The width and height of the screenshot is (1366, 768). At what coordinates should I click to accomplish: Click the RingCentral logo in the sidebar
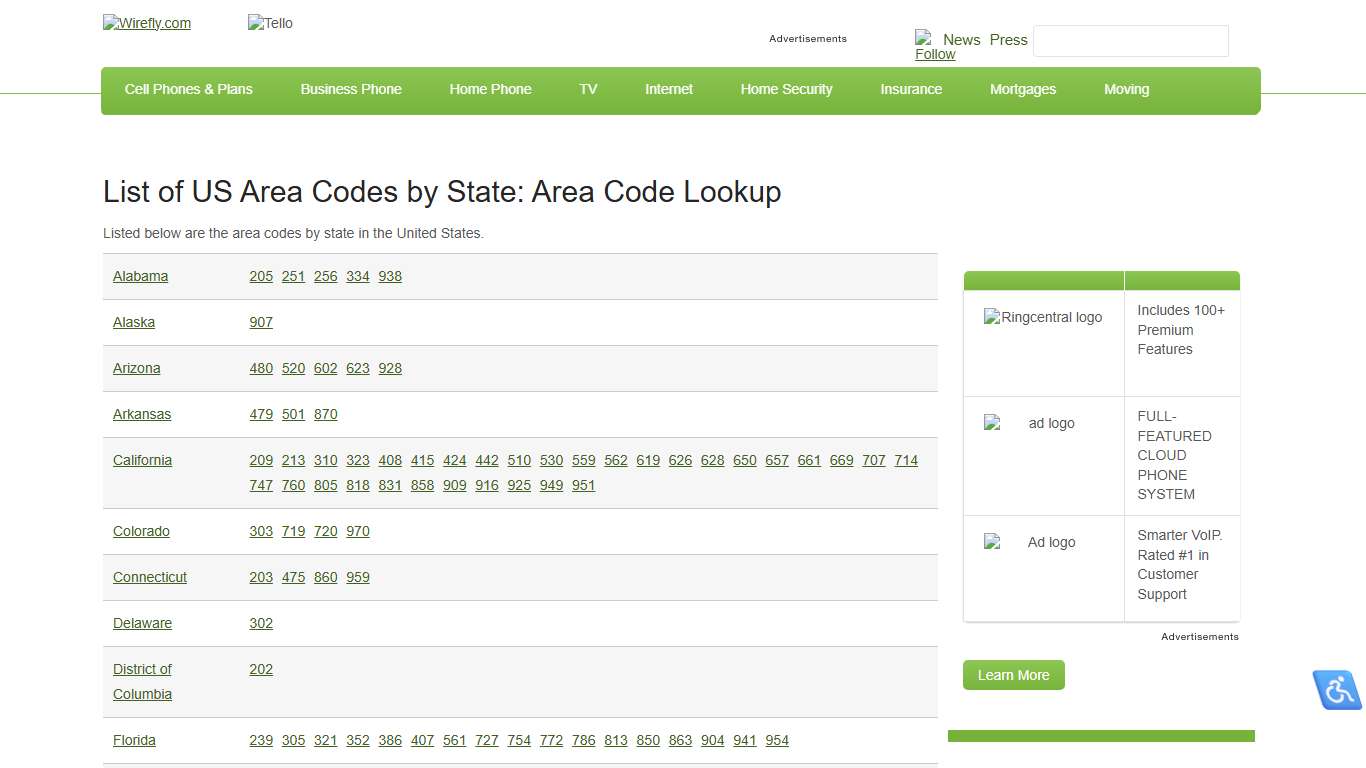(1043, 317)
